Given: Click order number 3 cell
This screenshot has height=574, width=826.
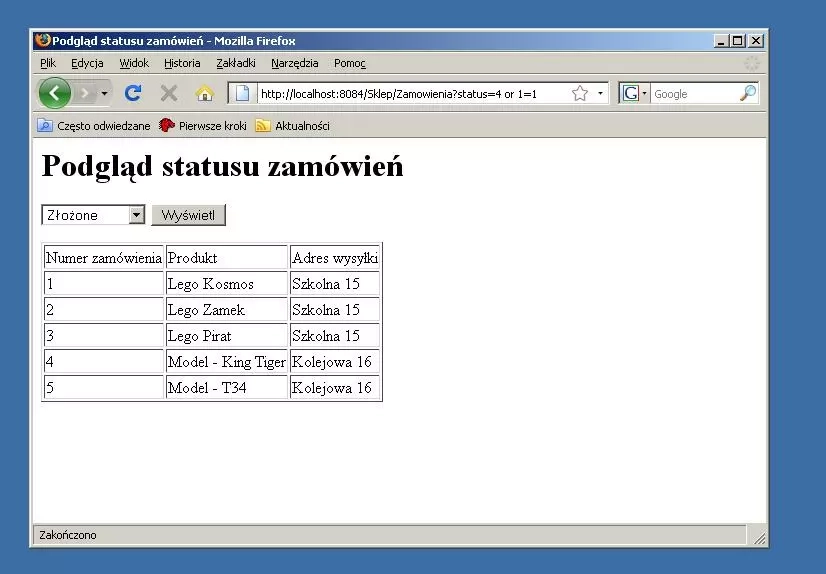Looking at the screenshot, I should point(104,335).
